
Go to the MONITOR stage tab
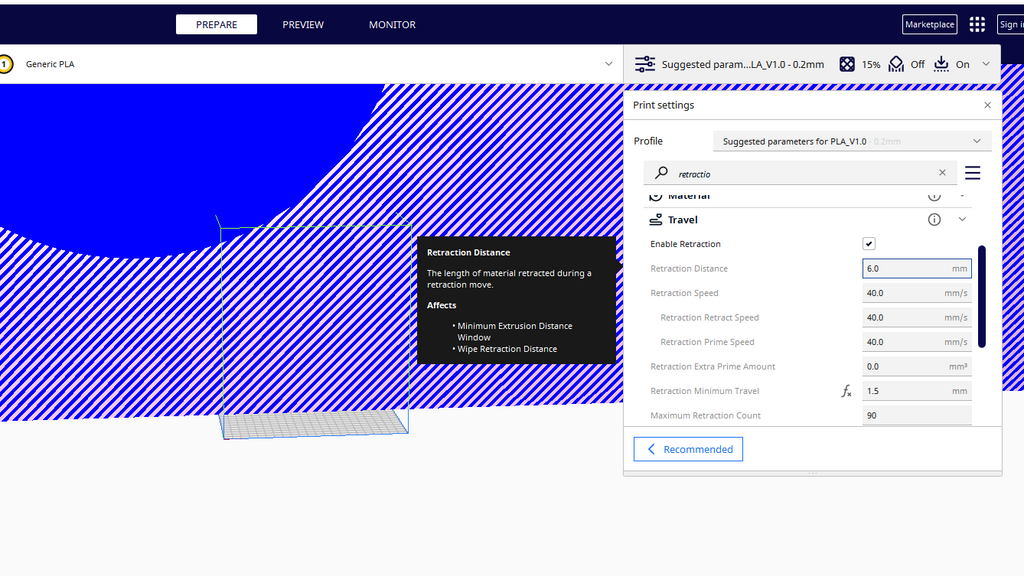coord(392,24)
